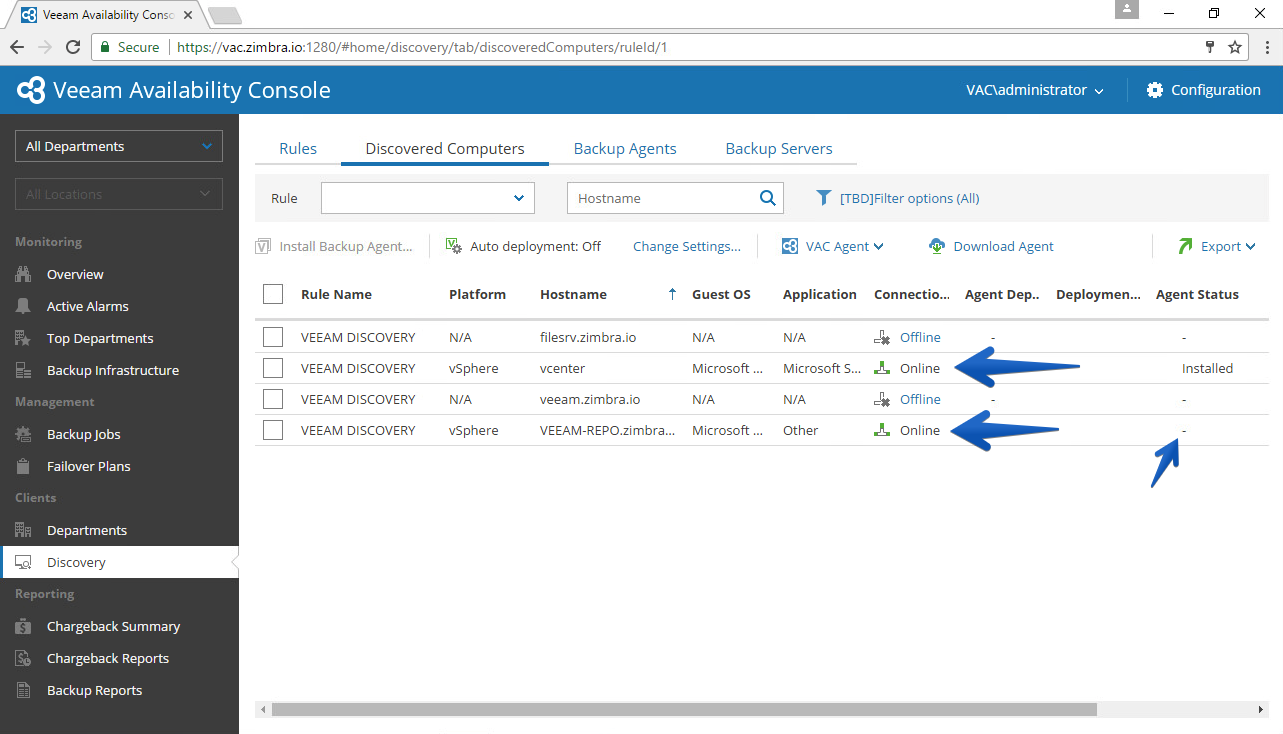Click the Top Departments icon
1283x734 pixels.
coord(24,338)
